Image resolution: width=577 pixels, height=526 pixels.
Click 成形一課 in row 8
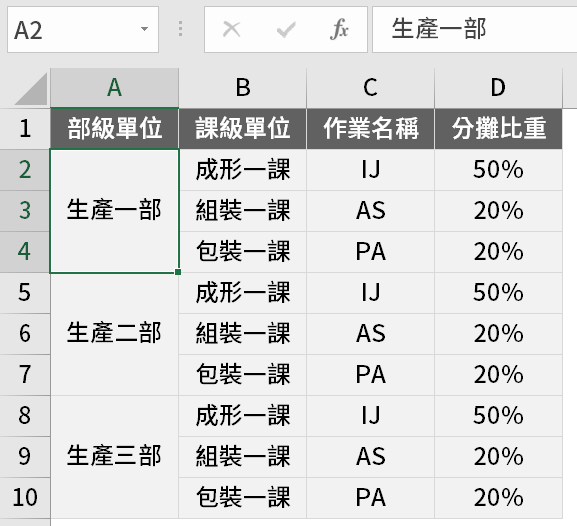click(x=243, y=416)
